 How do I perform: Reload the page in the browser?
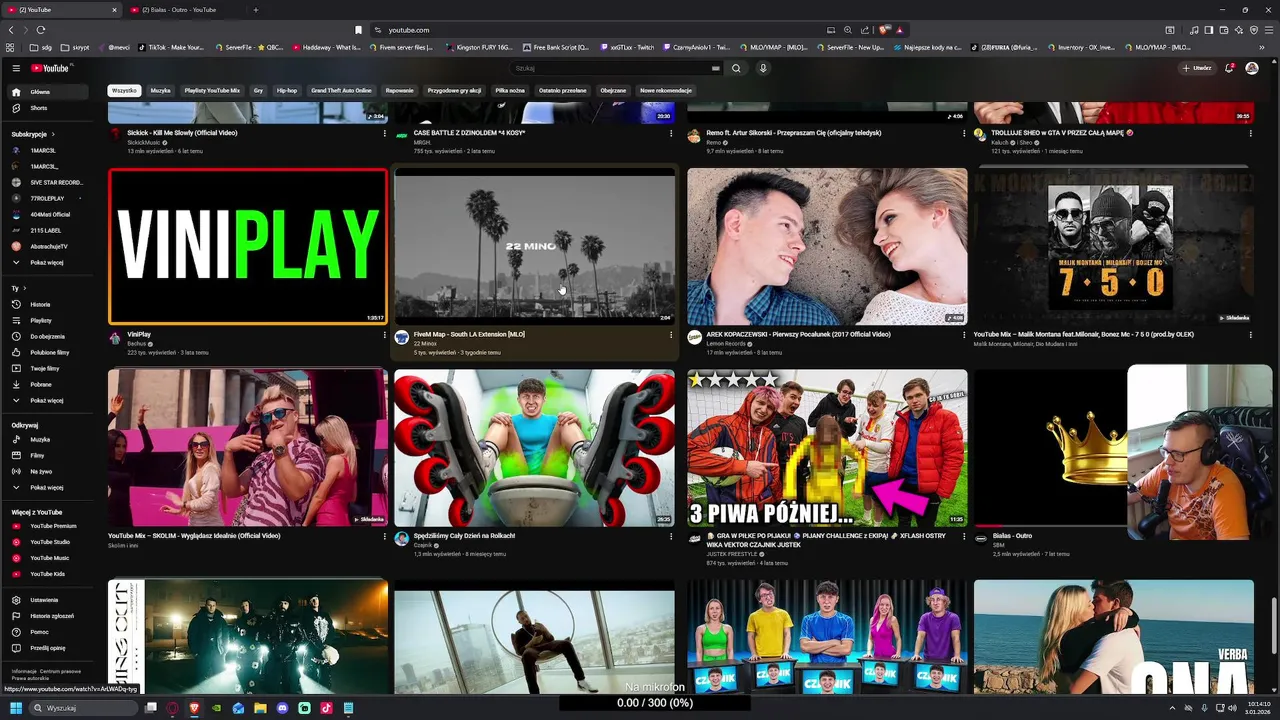tap(40, 30)
